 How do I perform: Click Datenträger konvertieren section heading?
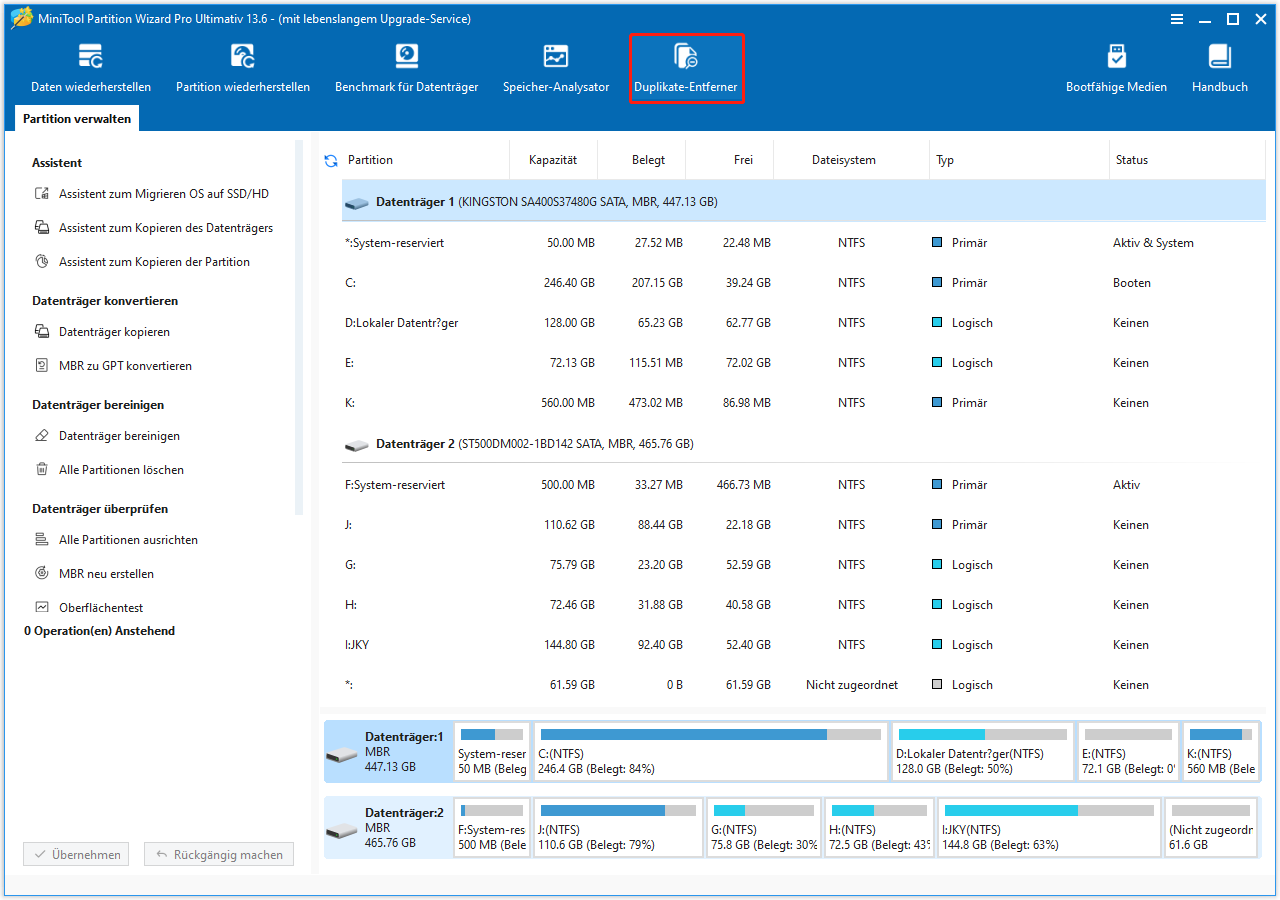pos(105,301)
